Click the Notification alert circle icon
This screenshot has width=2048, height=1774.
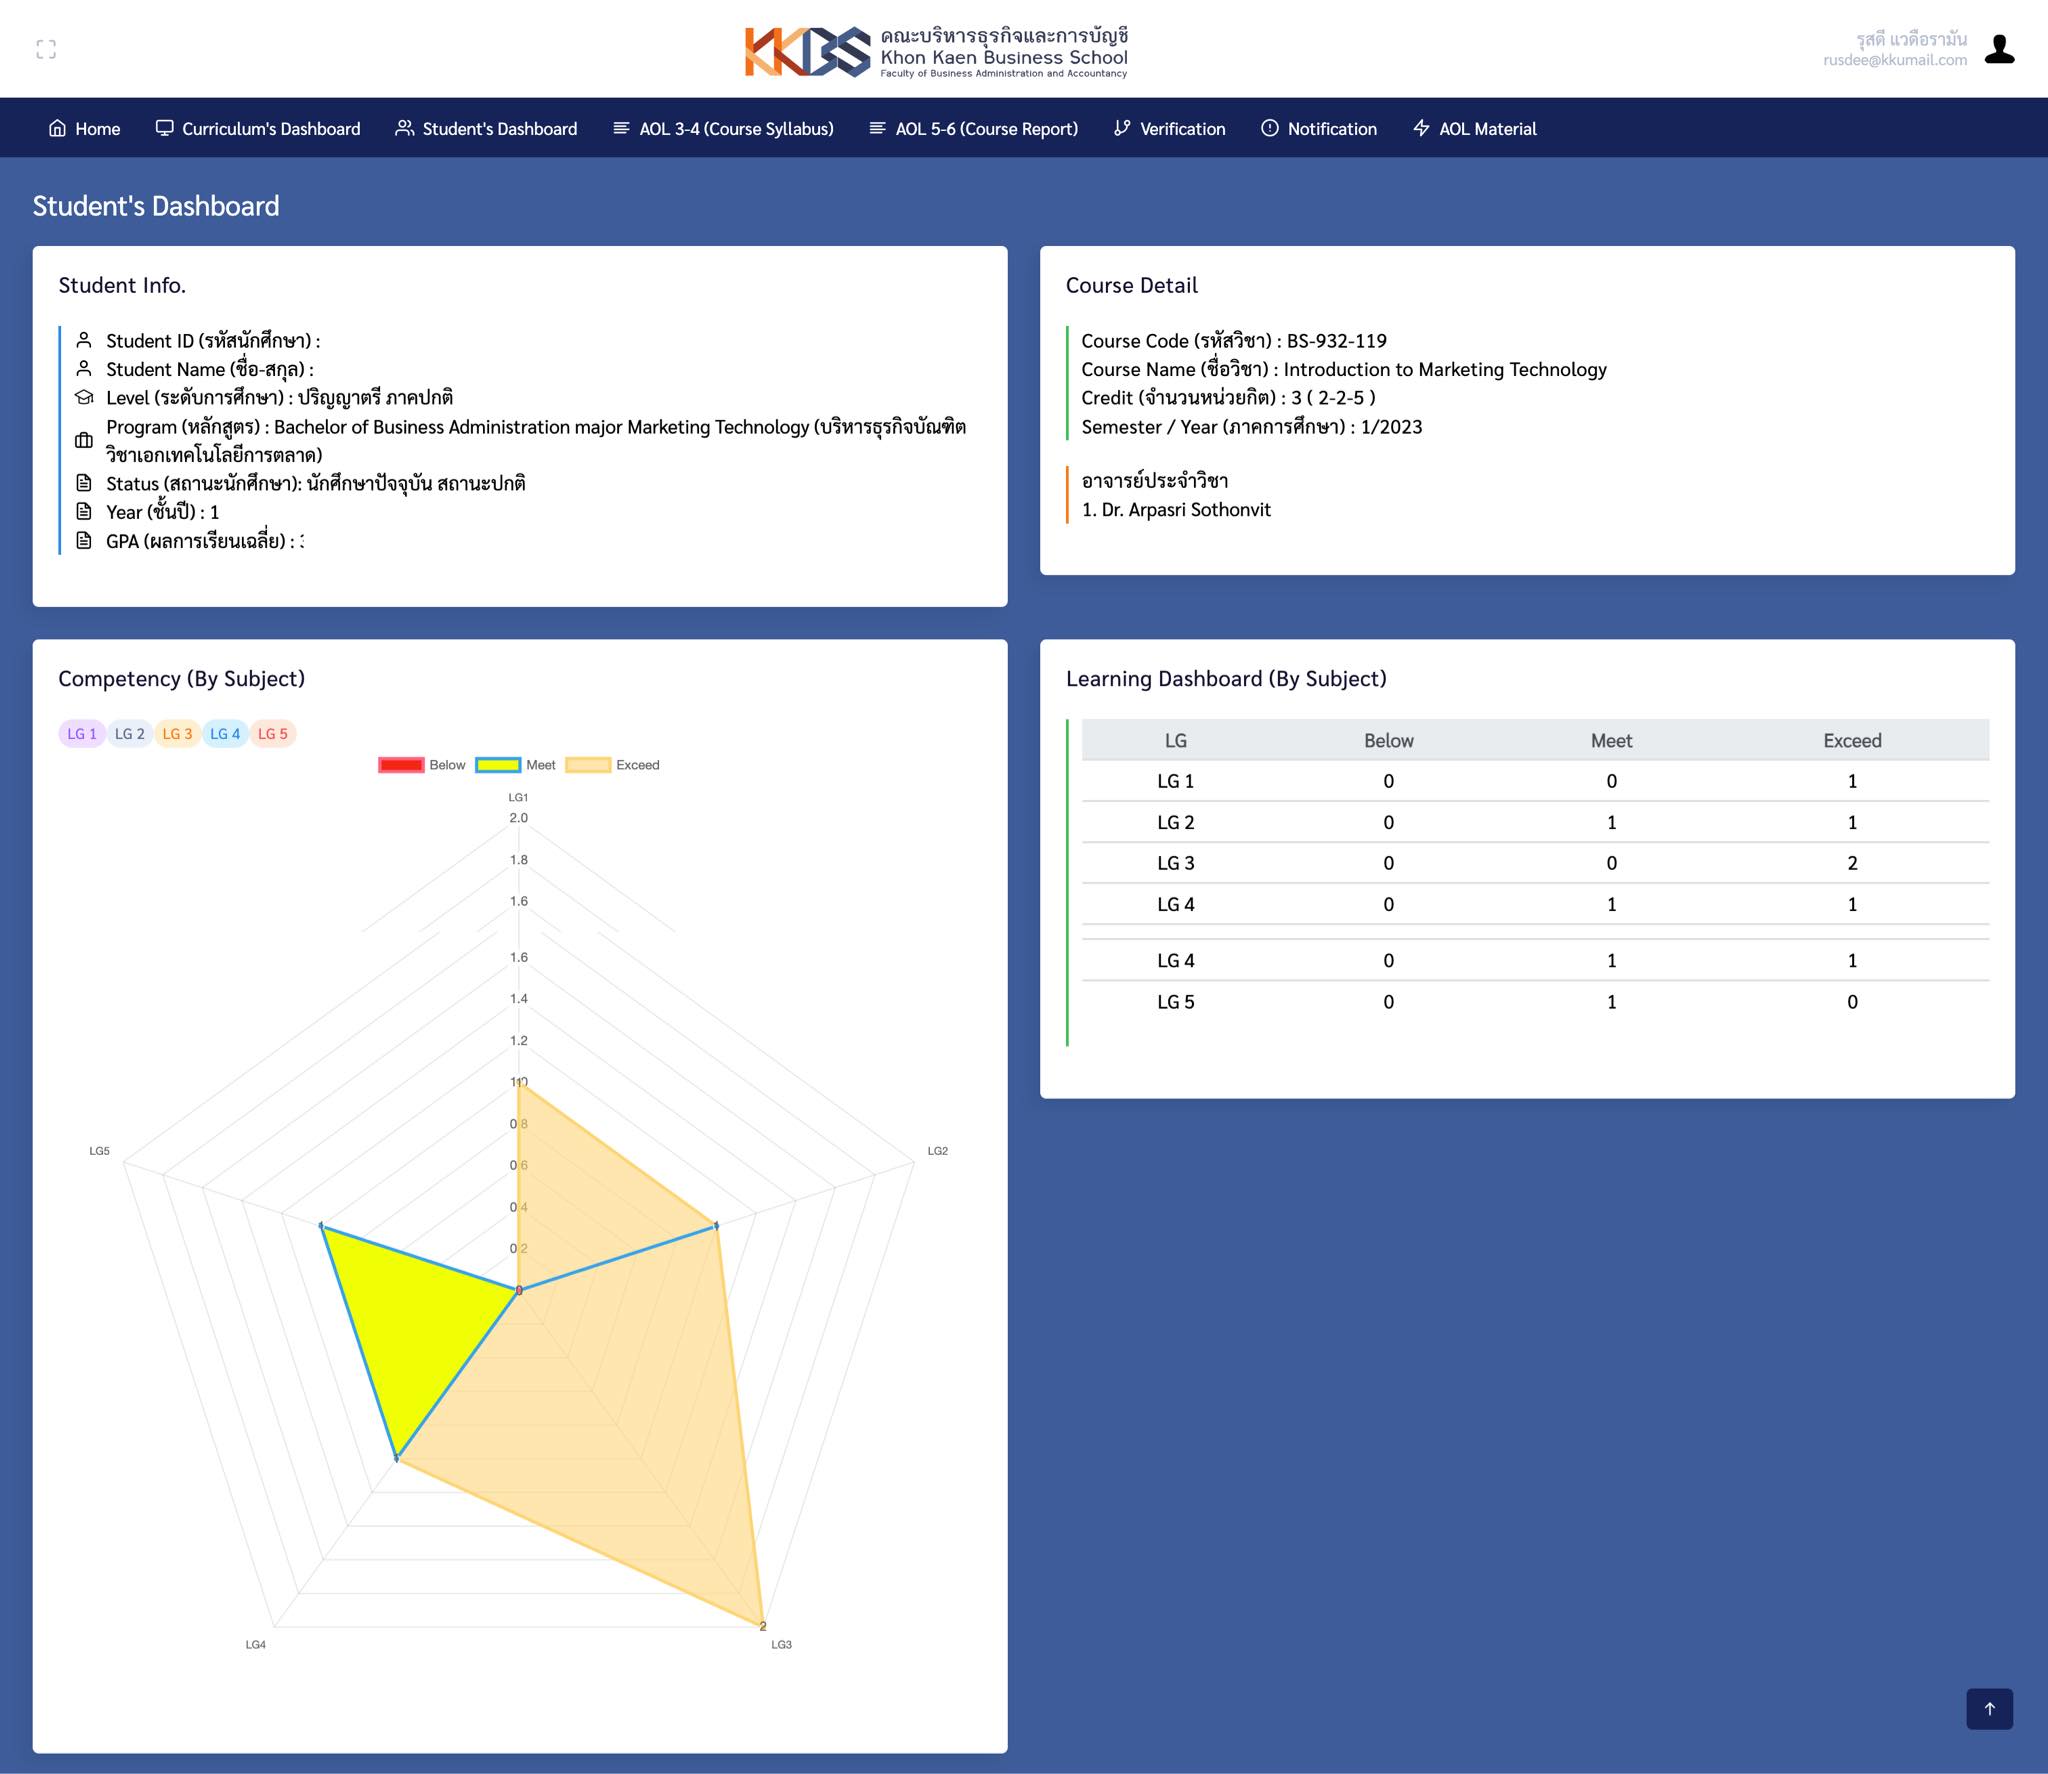1269,128
